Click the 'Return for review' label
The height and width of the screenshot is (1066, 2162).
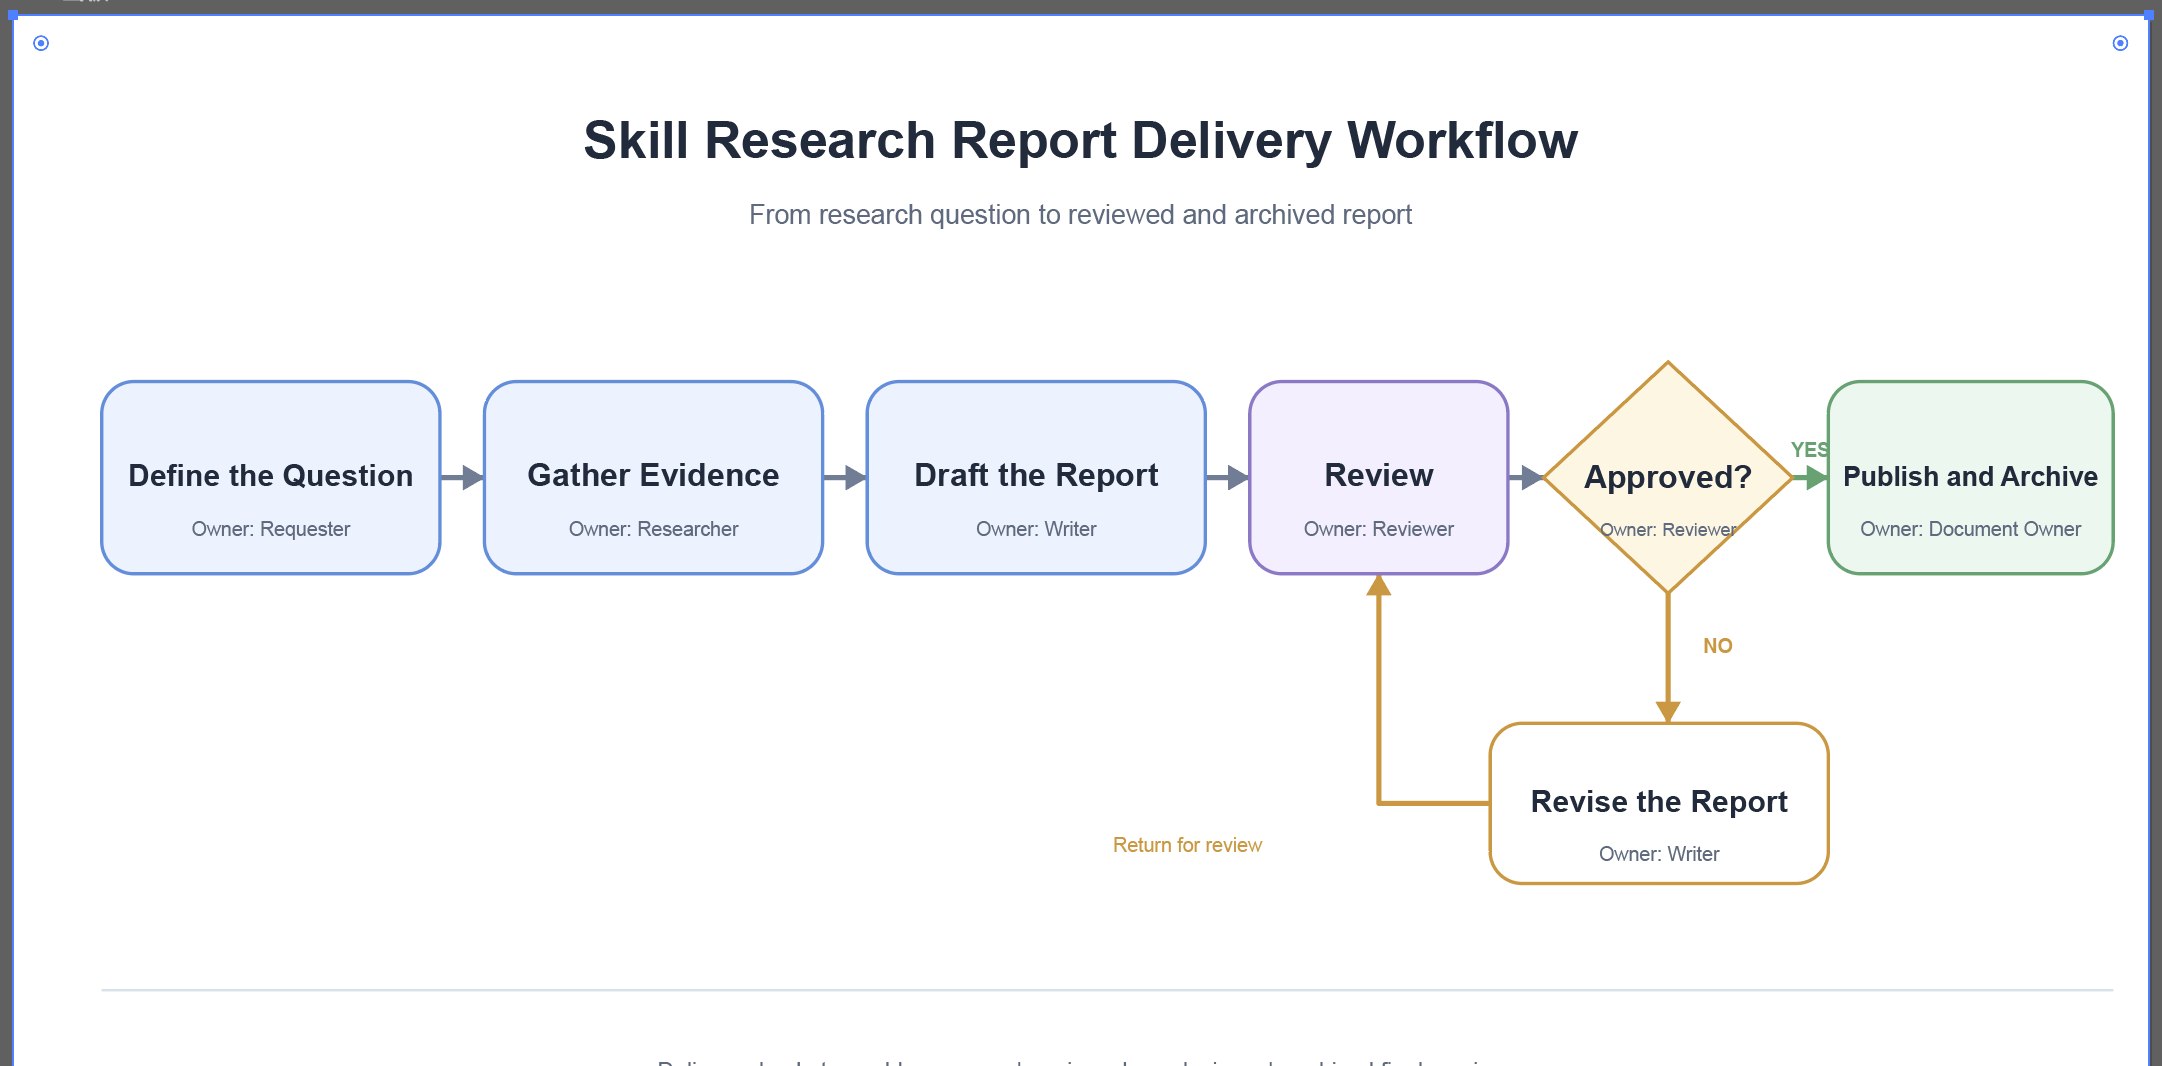[x=1187, y=845]
